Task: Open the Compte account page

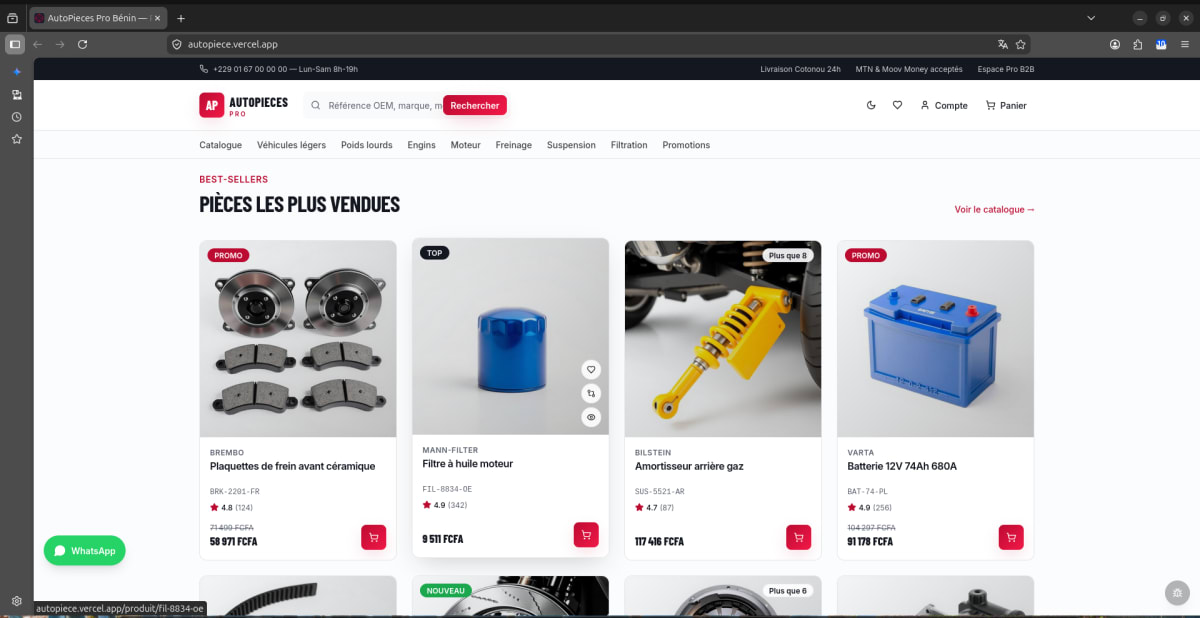Action: (944, 105)
